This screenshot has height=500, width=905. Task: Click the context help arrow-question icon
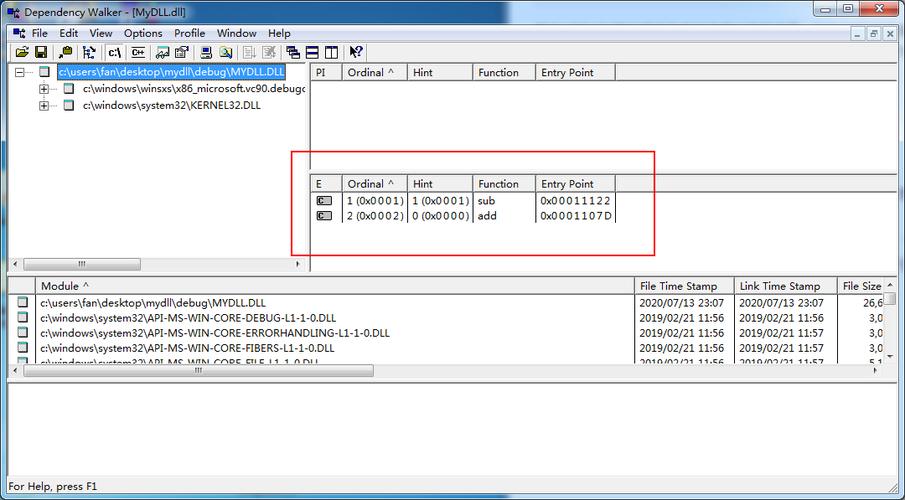[356, 53]
